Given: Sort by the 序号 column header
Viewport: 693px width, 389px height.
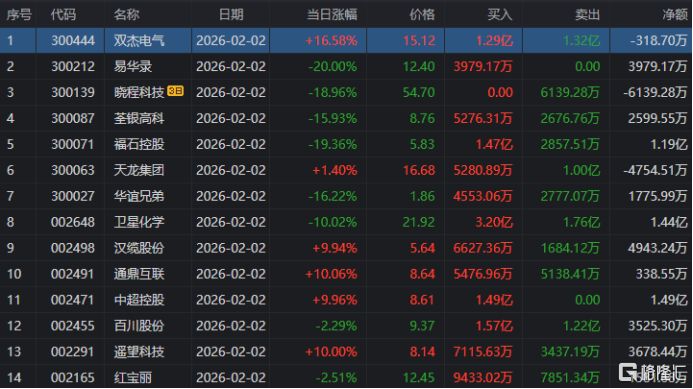Looking at the screenshot, I should coord(19,15).
